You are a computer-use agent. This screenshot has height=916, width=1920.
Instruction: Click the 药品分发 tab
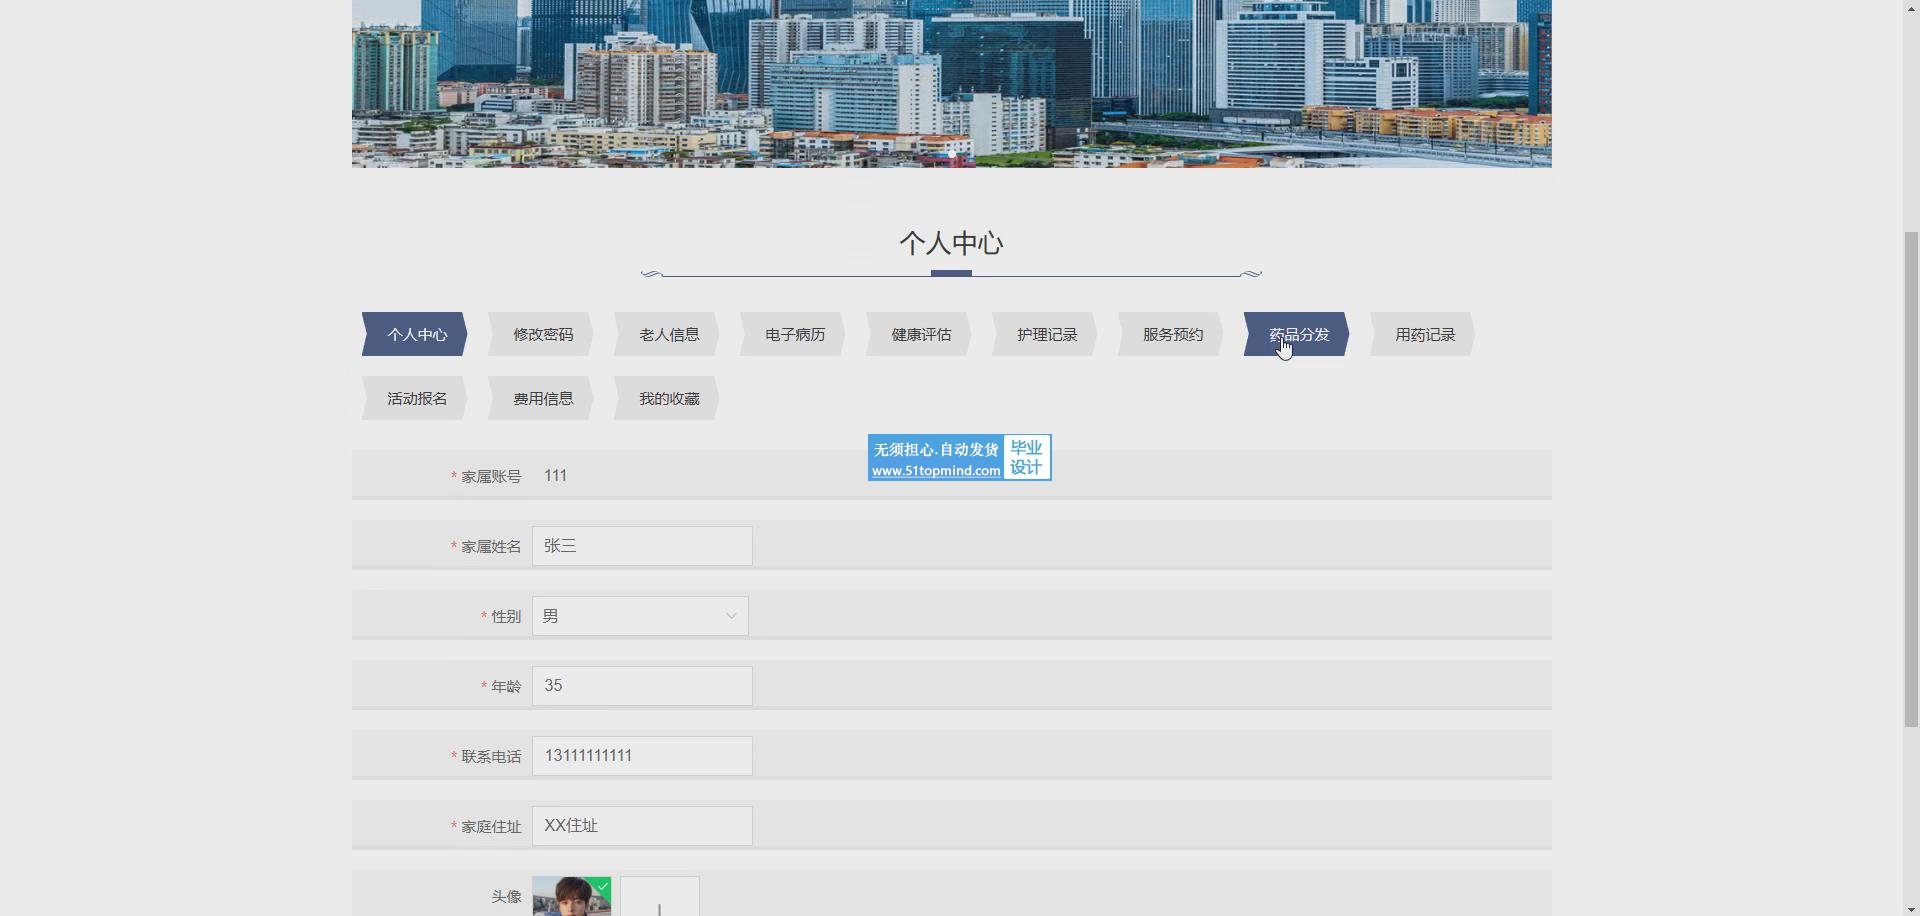(1298, 334)
